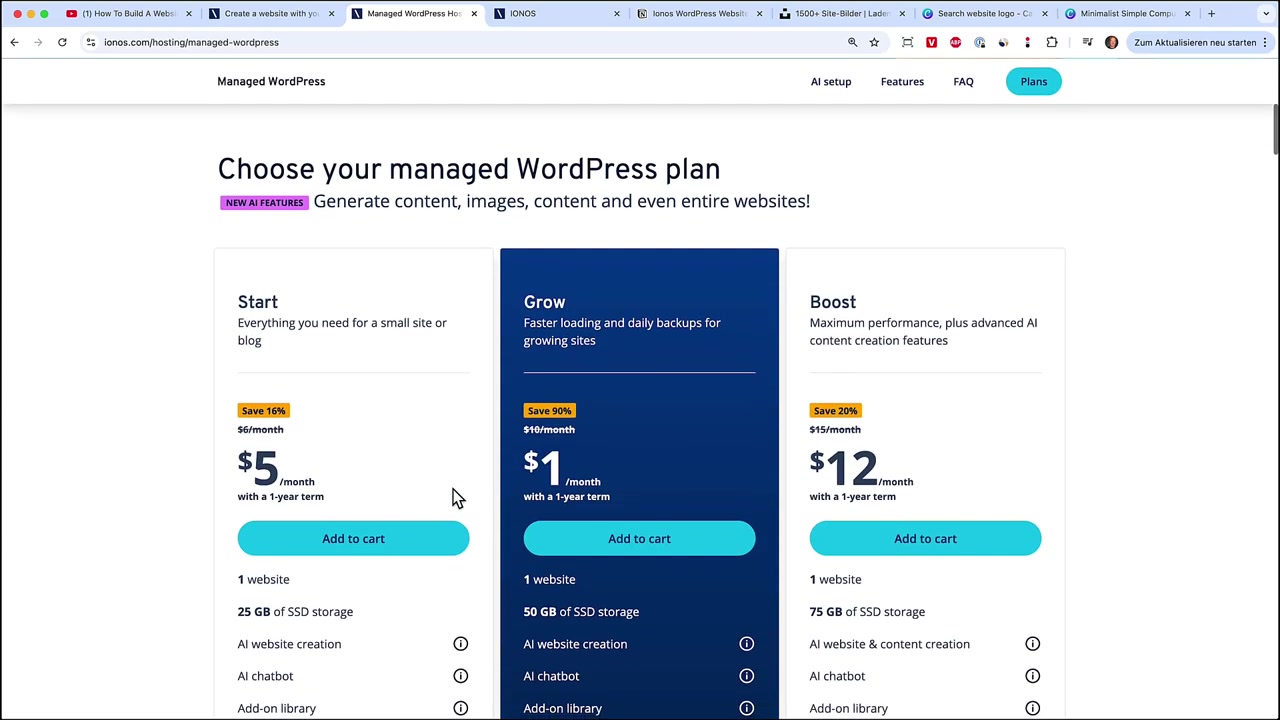The width and height of the screenshot is (1280, 720).
Task: Open the Chrome profile avatar
Action: (x=1111, y=42)
